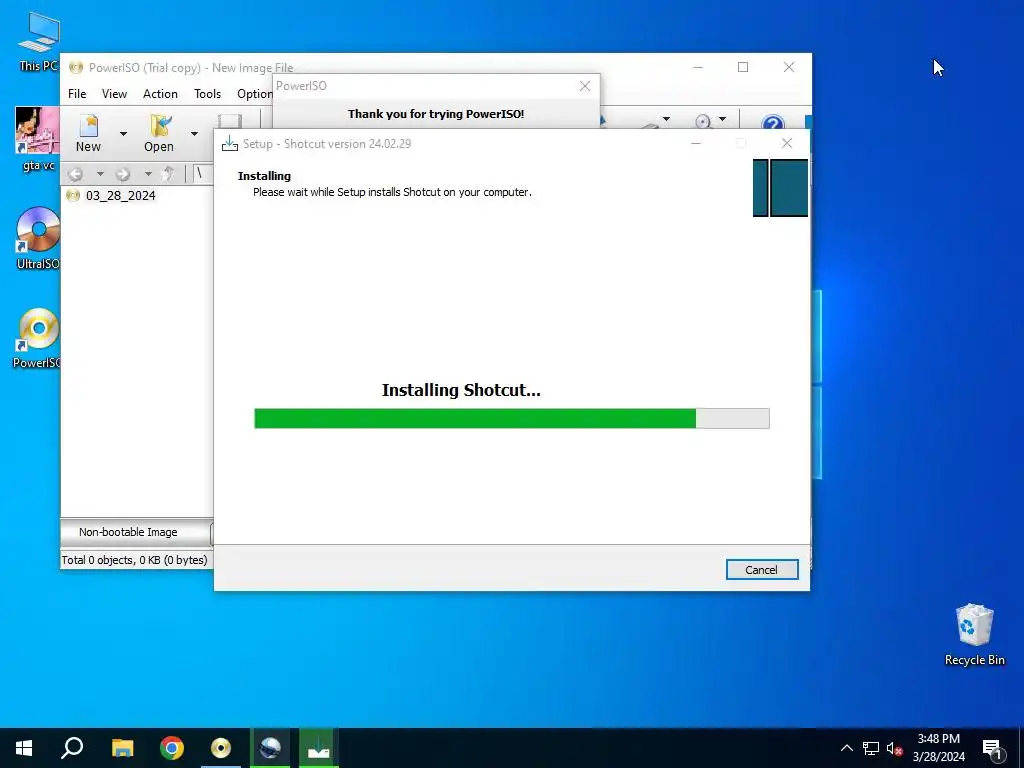The height and width of the screenshot is (768, 1024).
Task: Click the Forward navigation arrow in PowerISO
Action: [x=123, y=174]
